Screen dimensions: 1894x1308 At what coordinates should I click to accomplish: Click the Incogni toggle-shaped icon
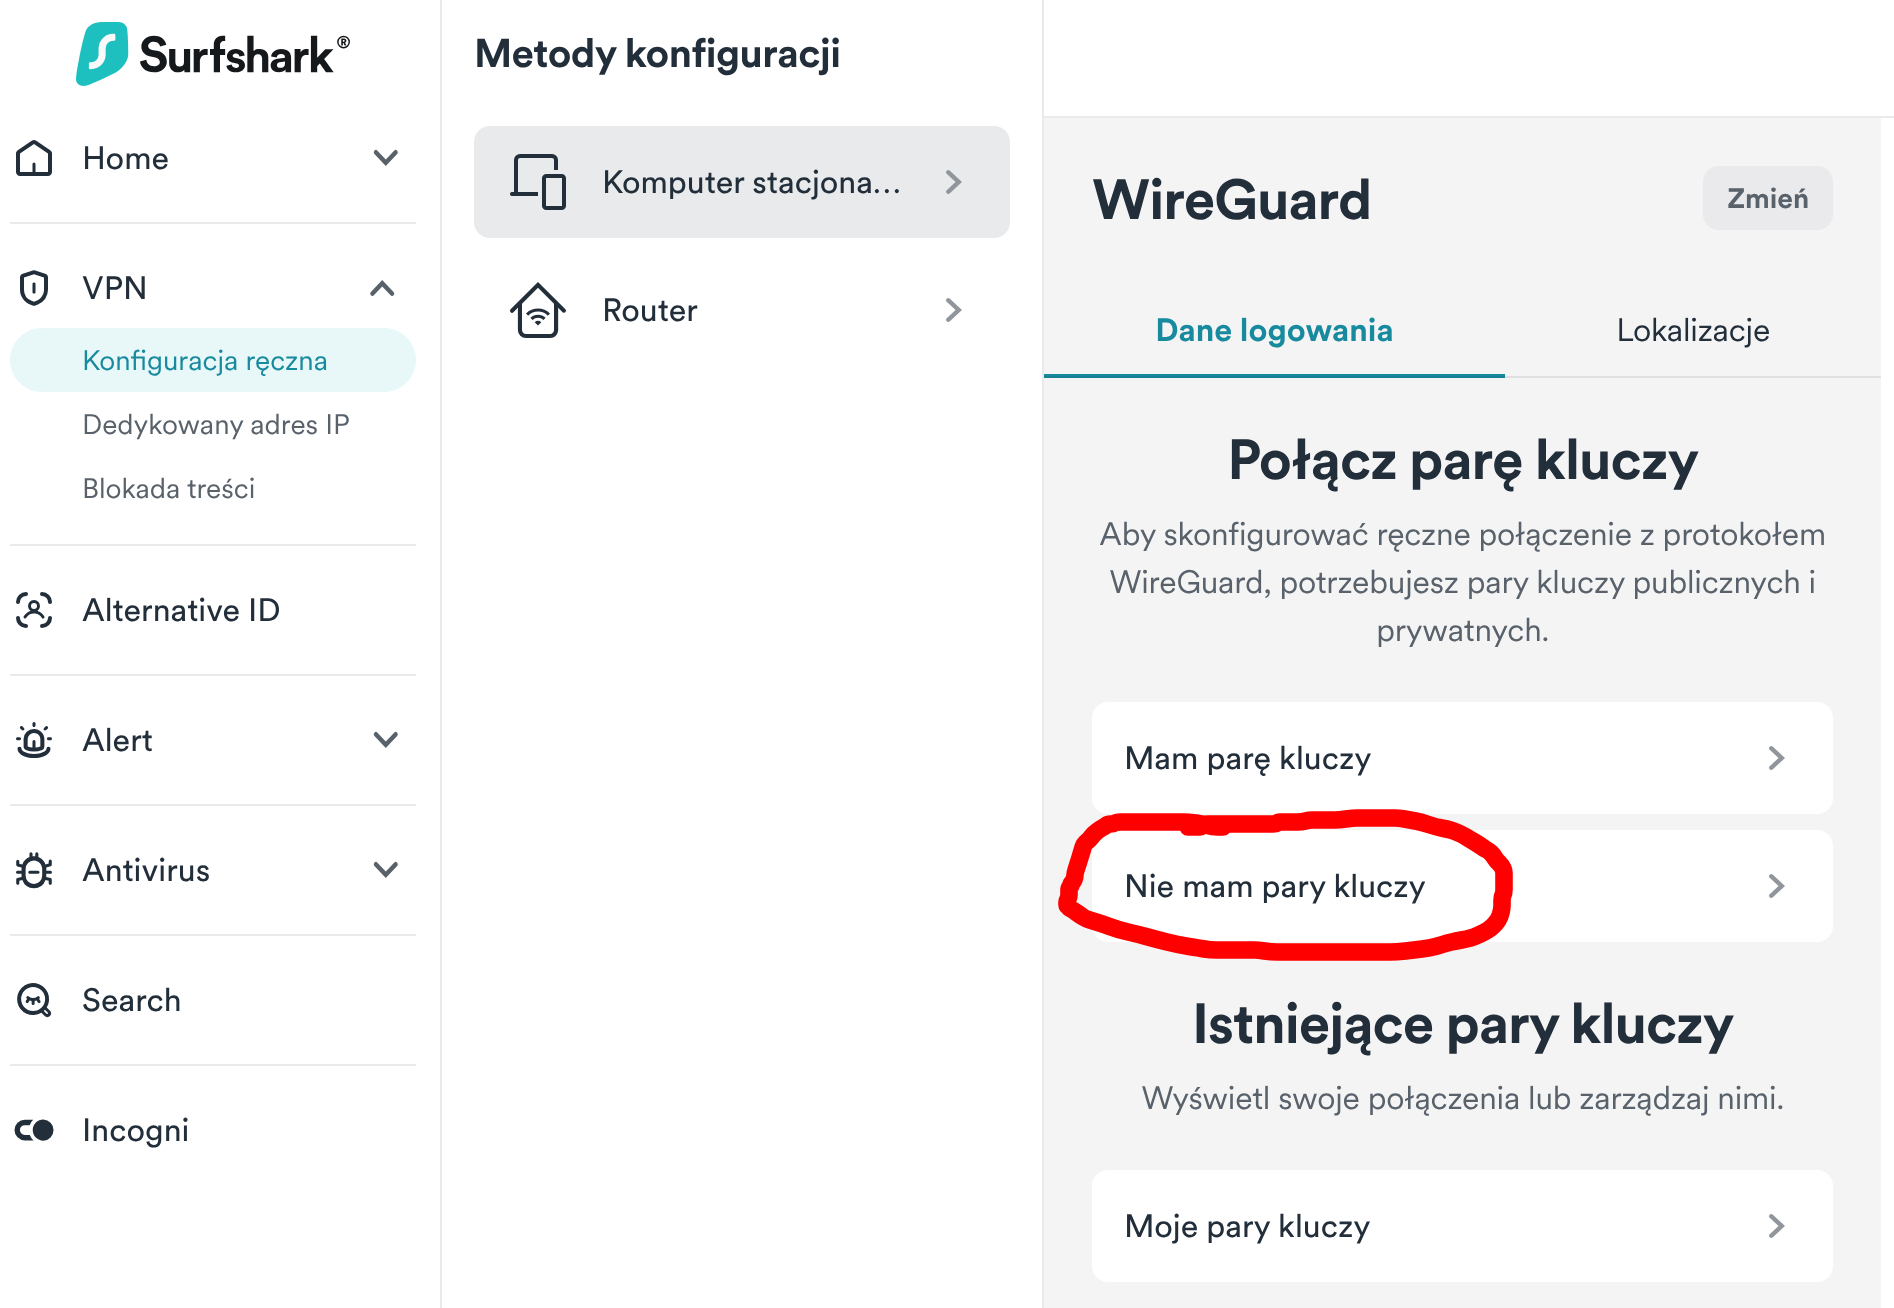click(35, 1130)
